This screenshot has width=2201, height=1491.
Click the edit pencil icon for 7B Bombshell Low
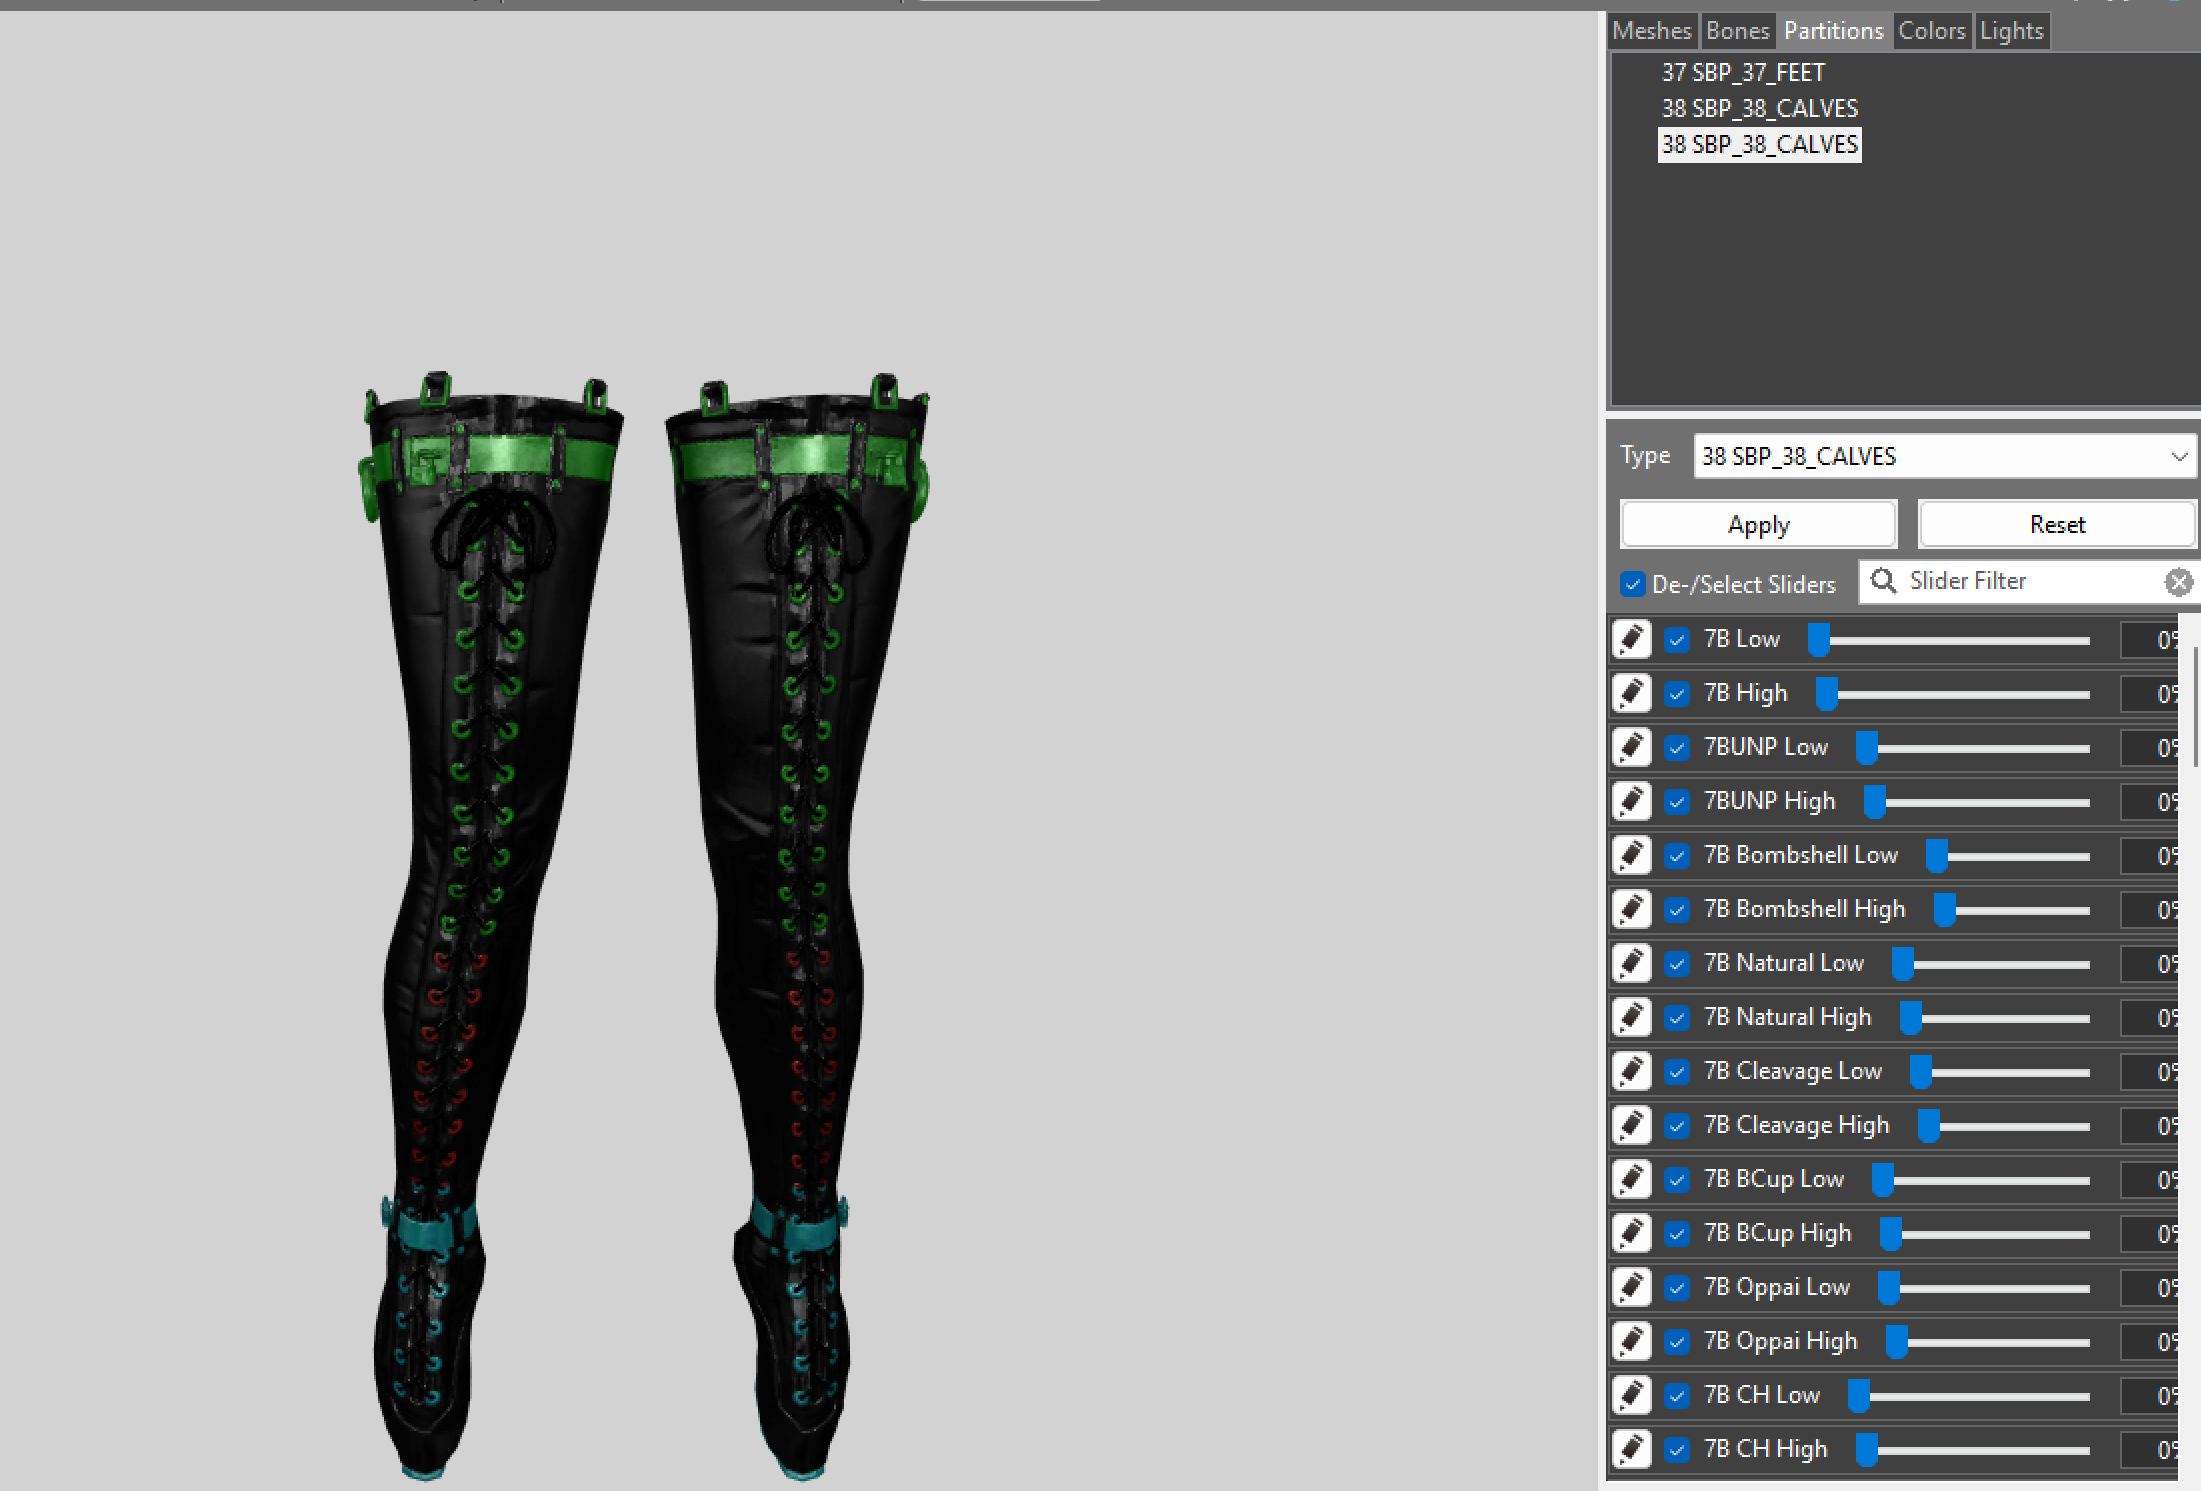1631,856
